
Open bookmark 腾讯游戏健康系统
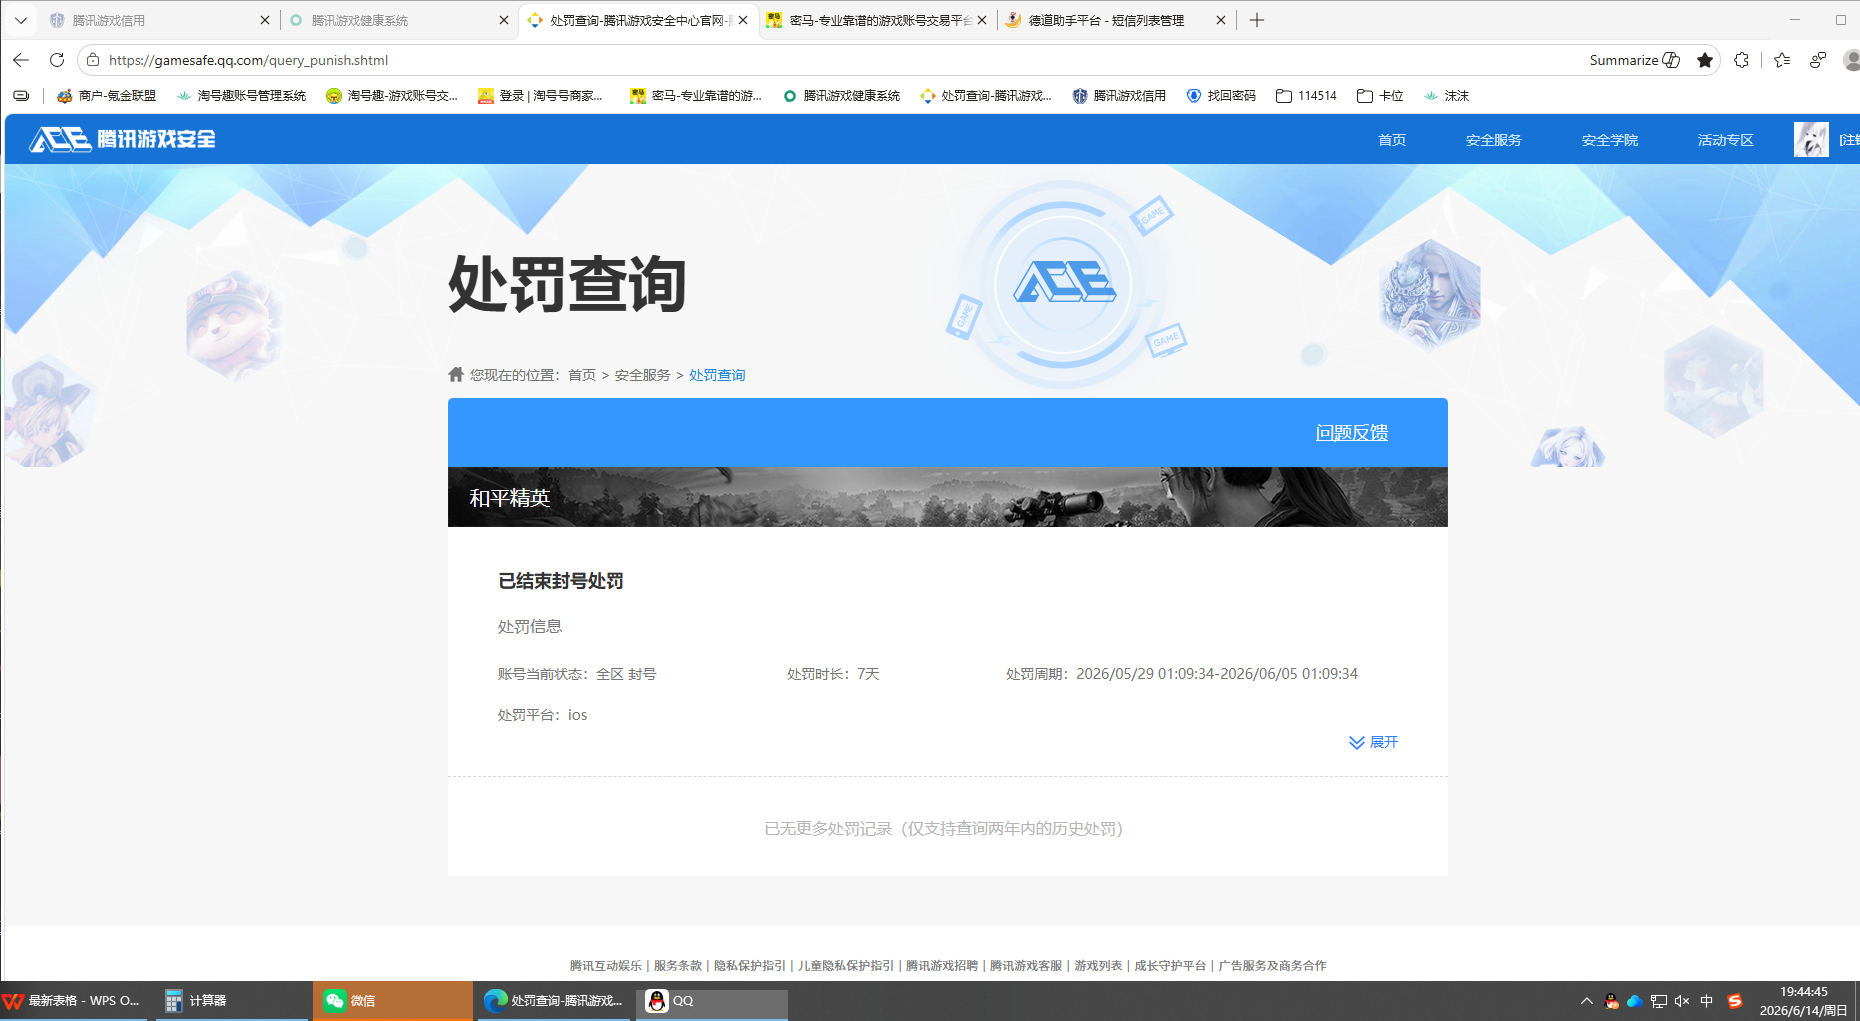841,96
